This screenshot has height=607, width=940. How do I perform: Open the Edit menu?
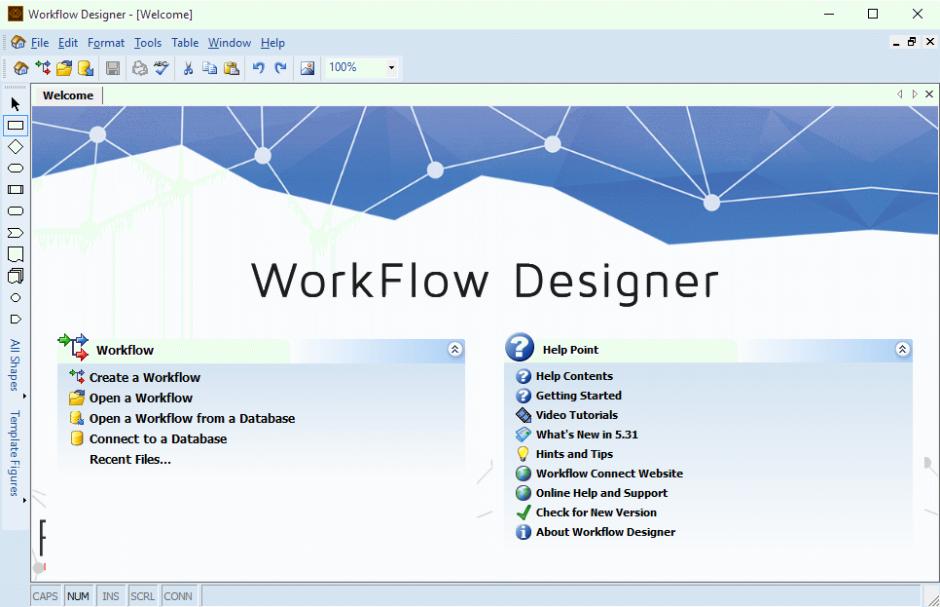pos(68,43)
